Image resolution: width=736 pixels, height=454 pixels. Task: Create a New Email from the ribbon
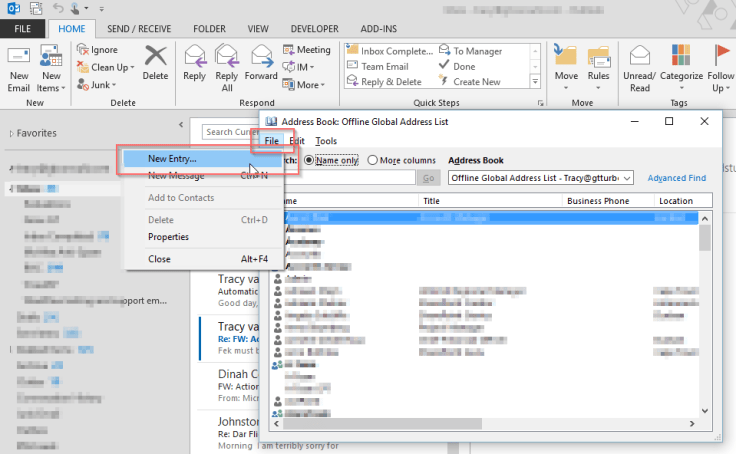coord(18,69)
